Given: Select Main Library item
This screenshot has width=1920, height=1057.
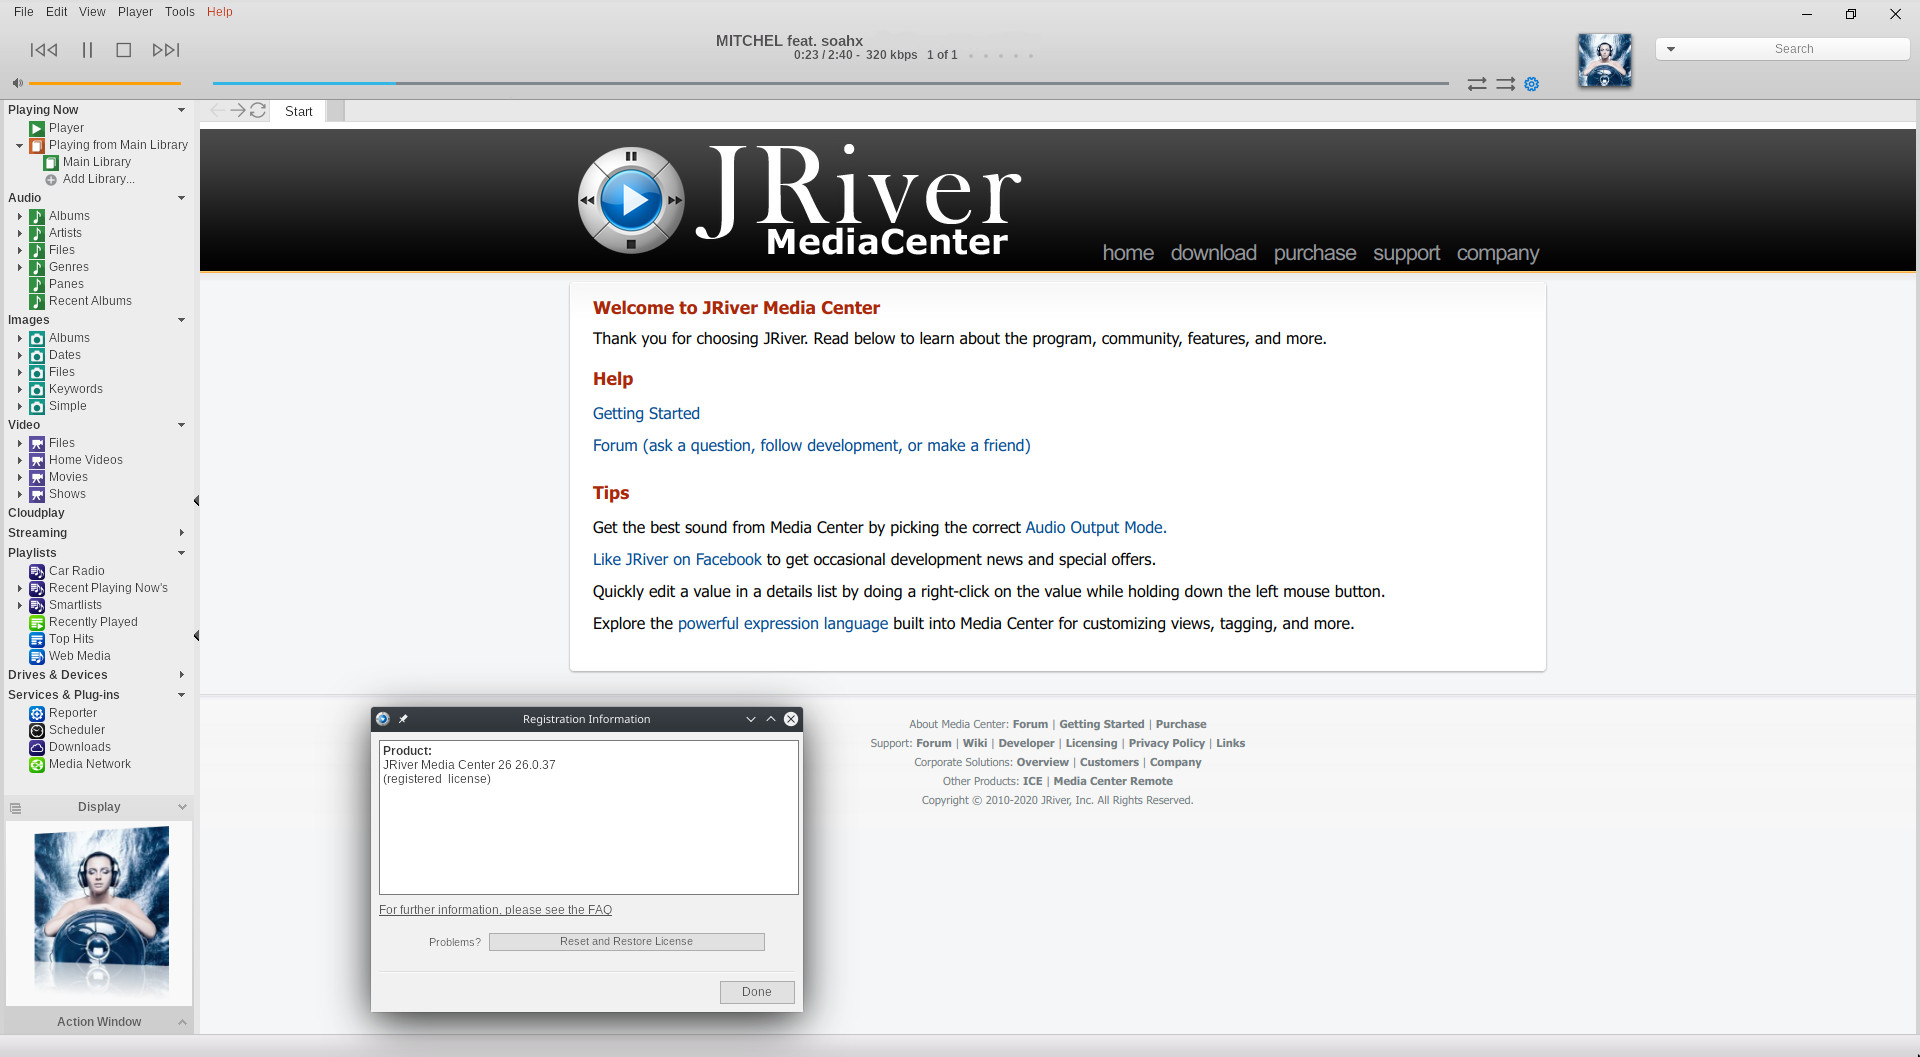Looking at the screenshot, I should (97, 162).
